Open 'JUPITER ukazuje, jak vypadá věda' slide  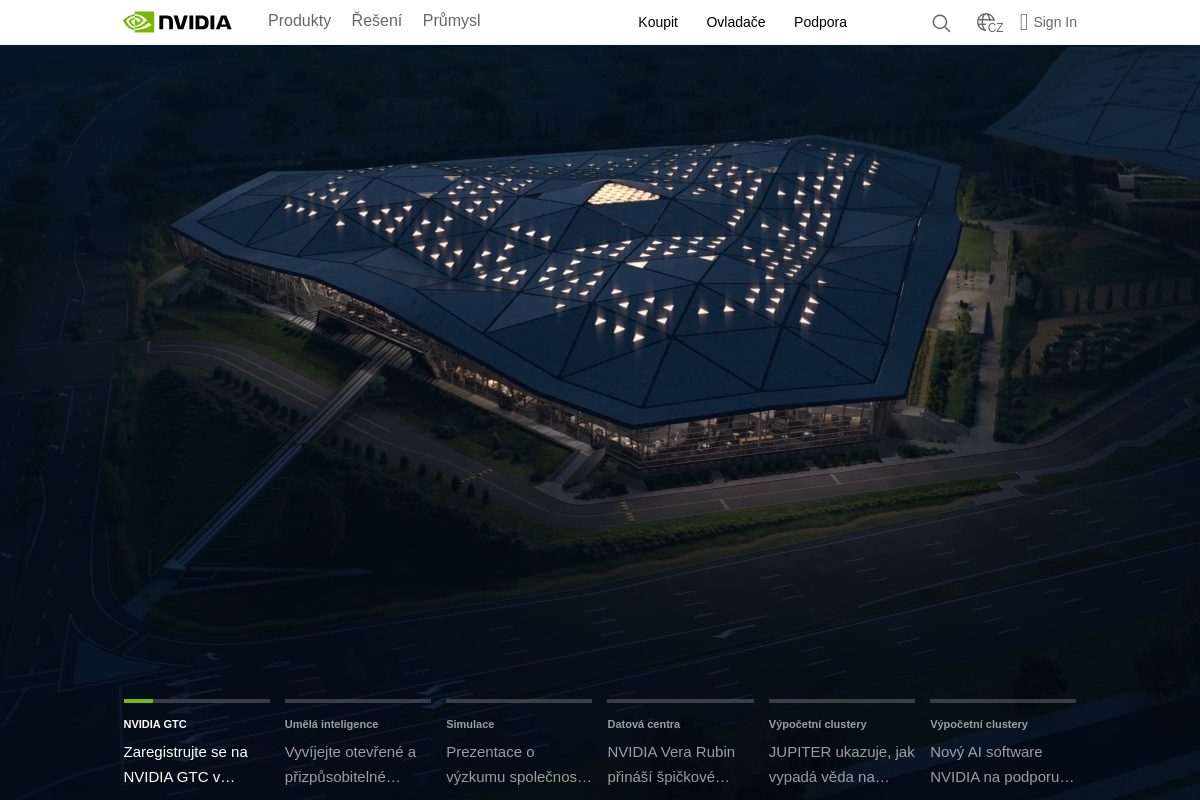[842, 764]
